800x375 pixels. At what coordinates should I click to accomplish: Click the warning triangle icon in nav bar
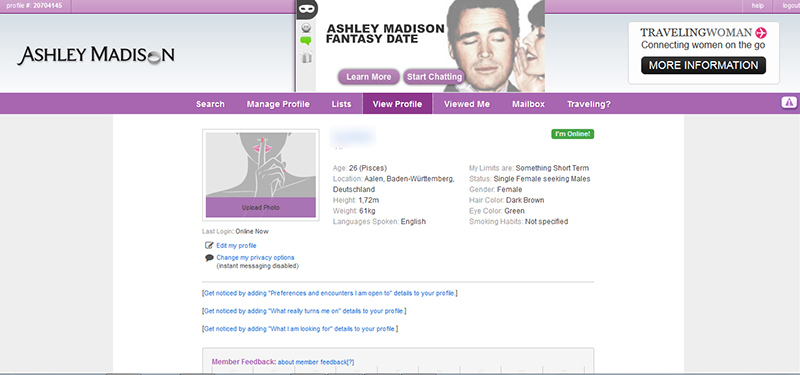pyautogui.click(x=789, y=103)
